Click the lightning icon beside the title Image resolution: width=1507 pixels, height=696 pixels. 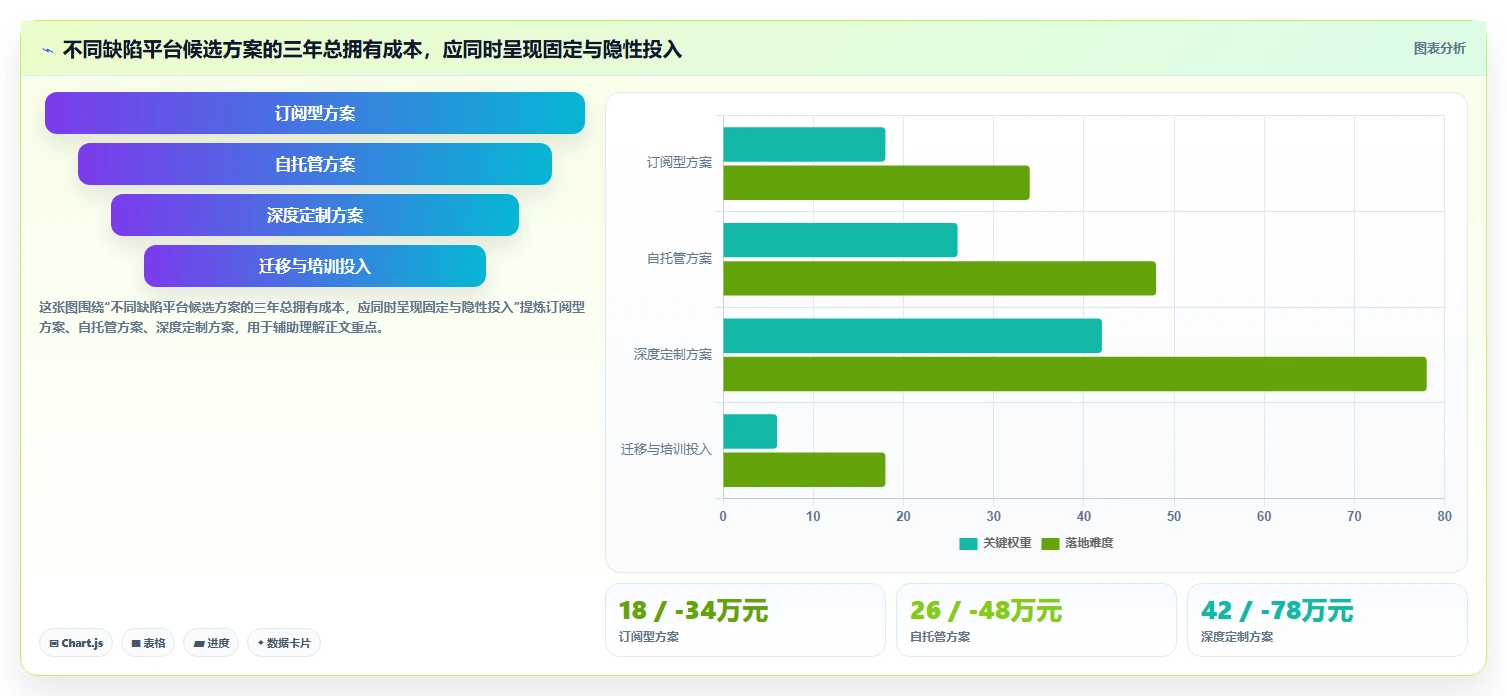click(x=47, y=49)
